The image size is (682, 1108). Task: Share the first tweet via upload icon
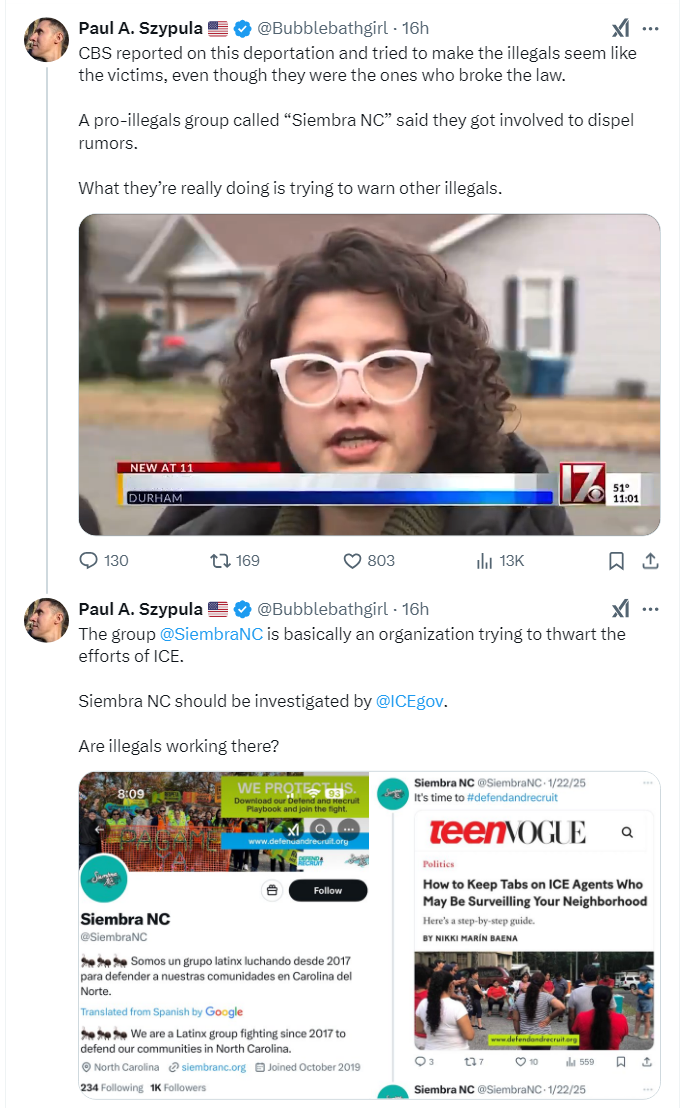coord(650,561)
